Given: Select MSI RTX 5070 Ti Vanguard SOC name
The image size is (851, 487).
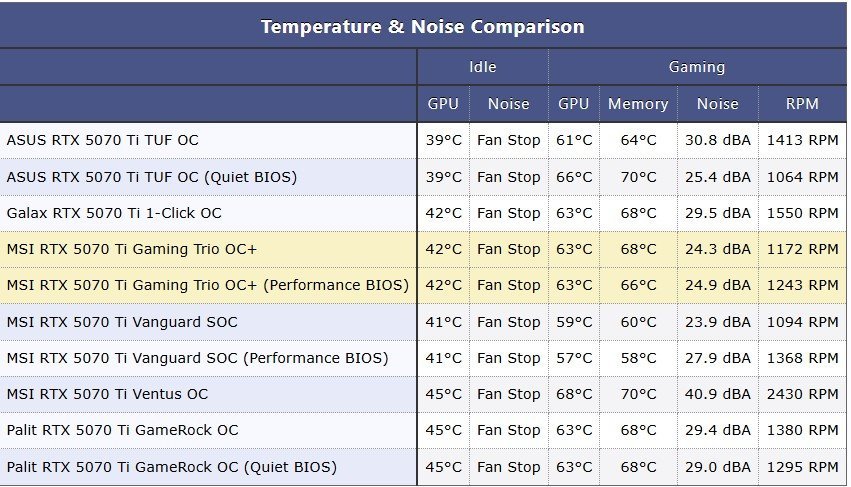Looking at the screenshot, I should 122,322.
